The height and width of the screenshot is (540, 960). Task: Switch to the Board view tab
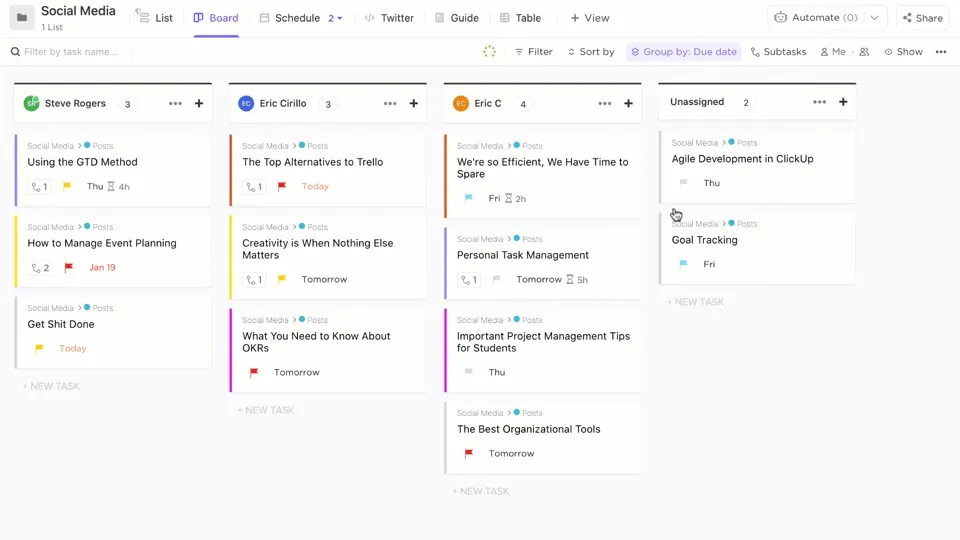coord(216,18)
